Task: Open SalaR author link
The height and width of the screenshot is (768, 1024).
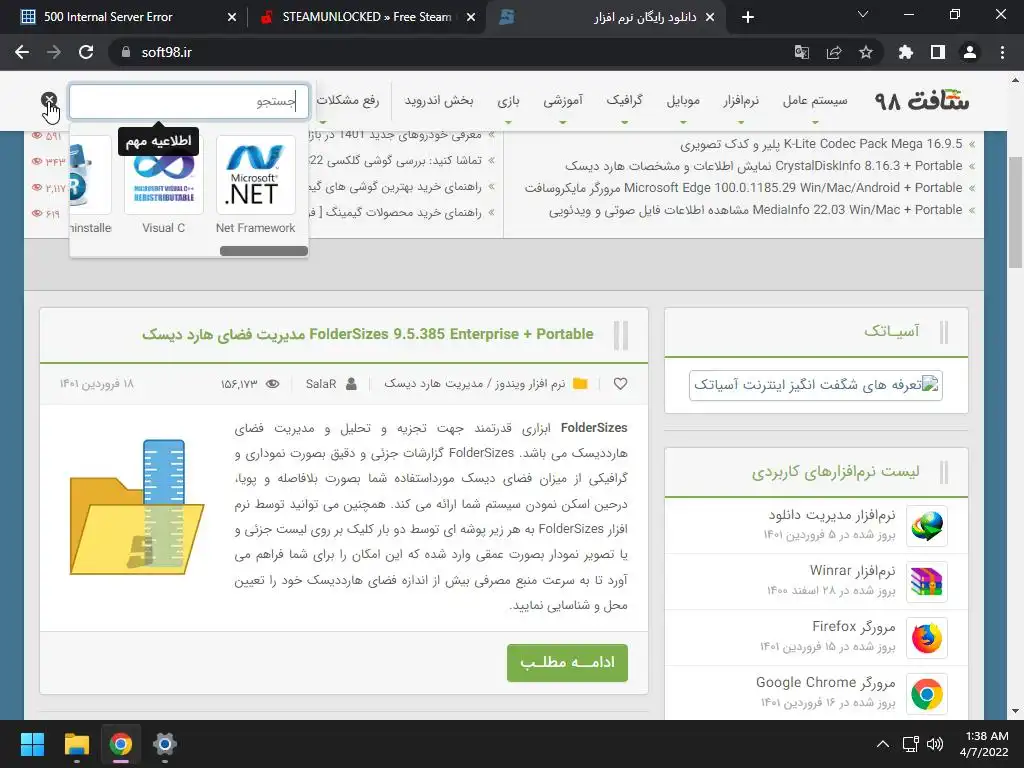Action: coord(321,384)
